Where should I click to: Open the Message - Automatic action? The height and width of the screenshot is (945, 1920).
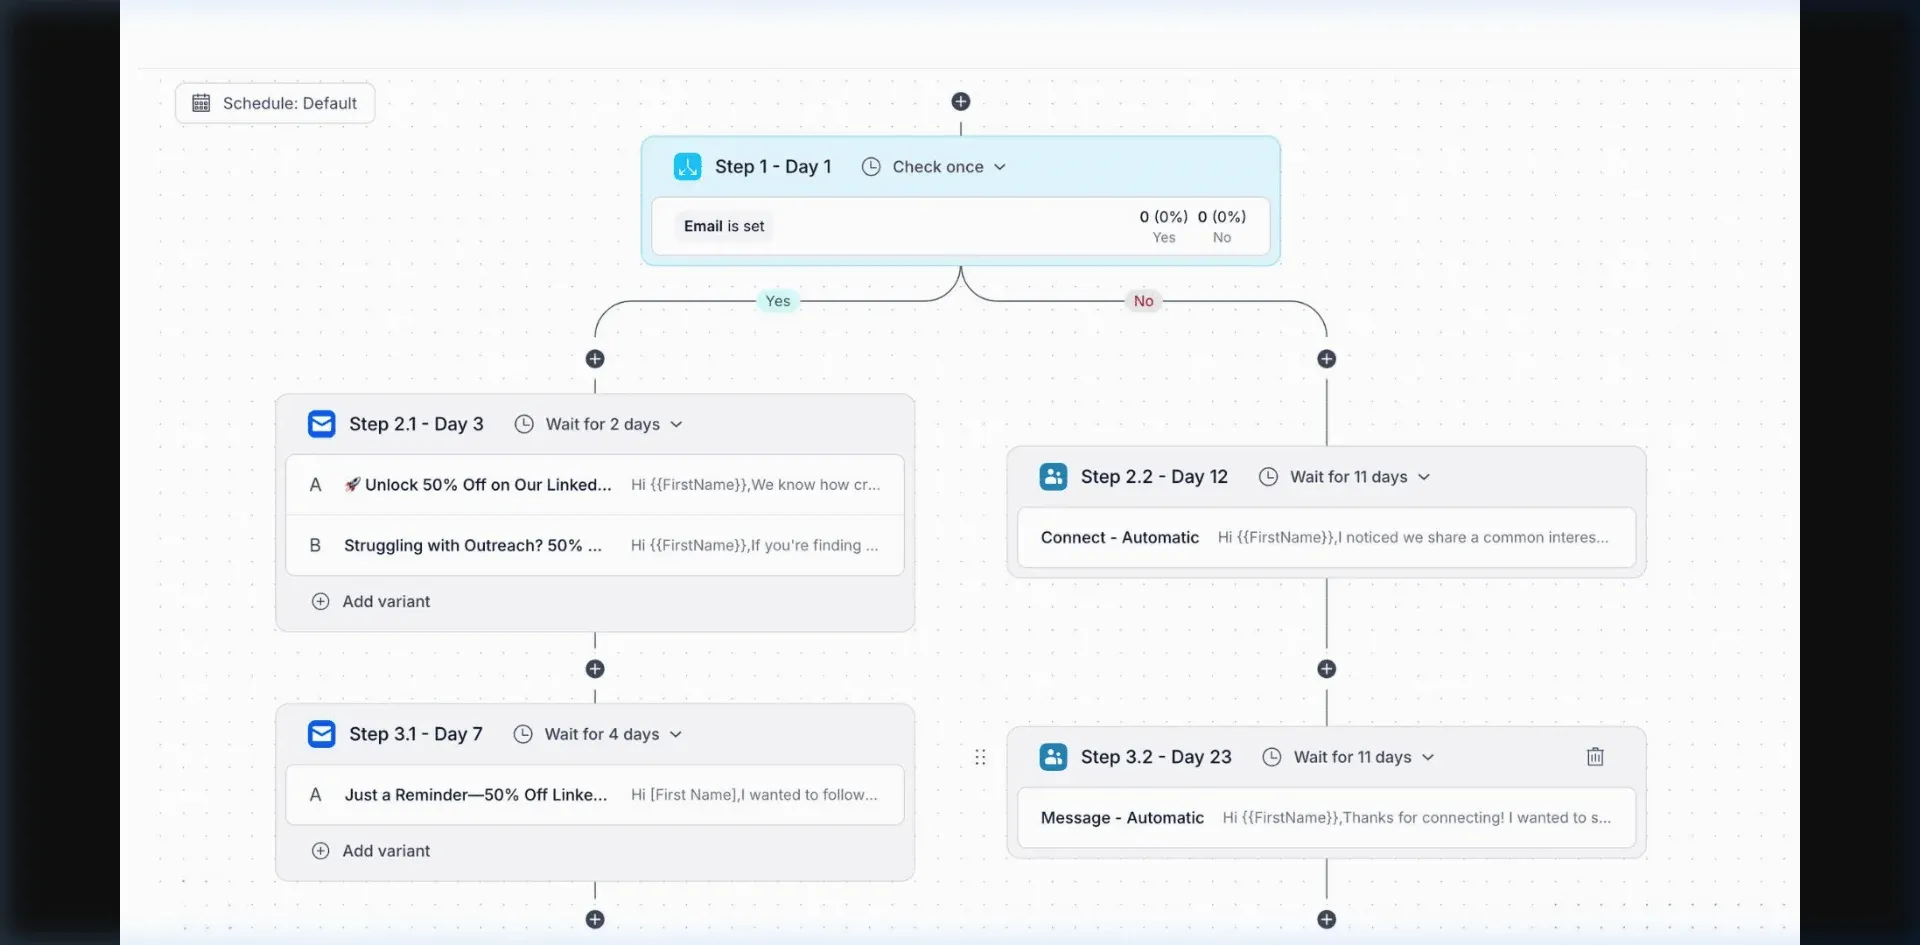[1327, 817]
